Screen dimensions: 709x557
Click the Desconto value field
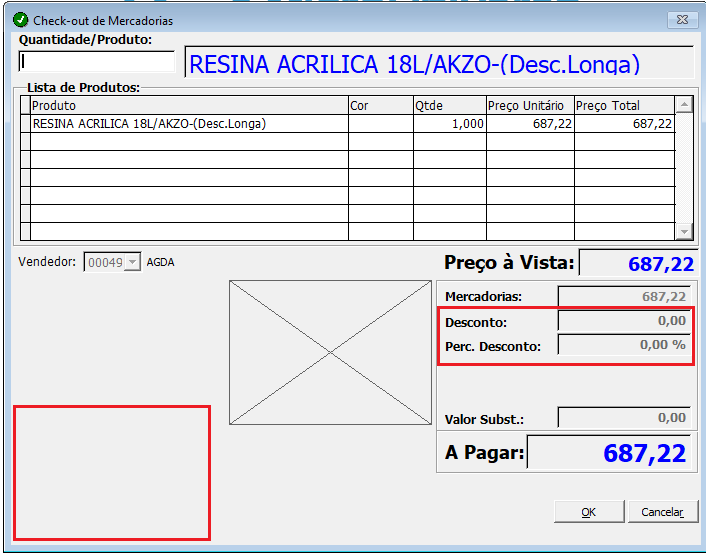point(624,321)
